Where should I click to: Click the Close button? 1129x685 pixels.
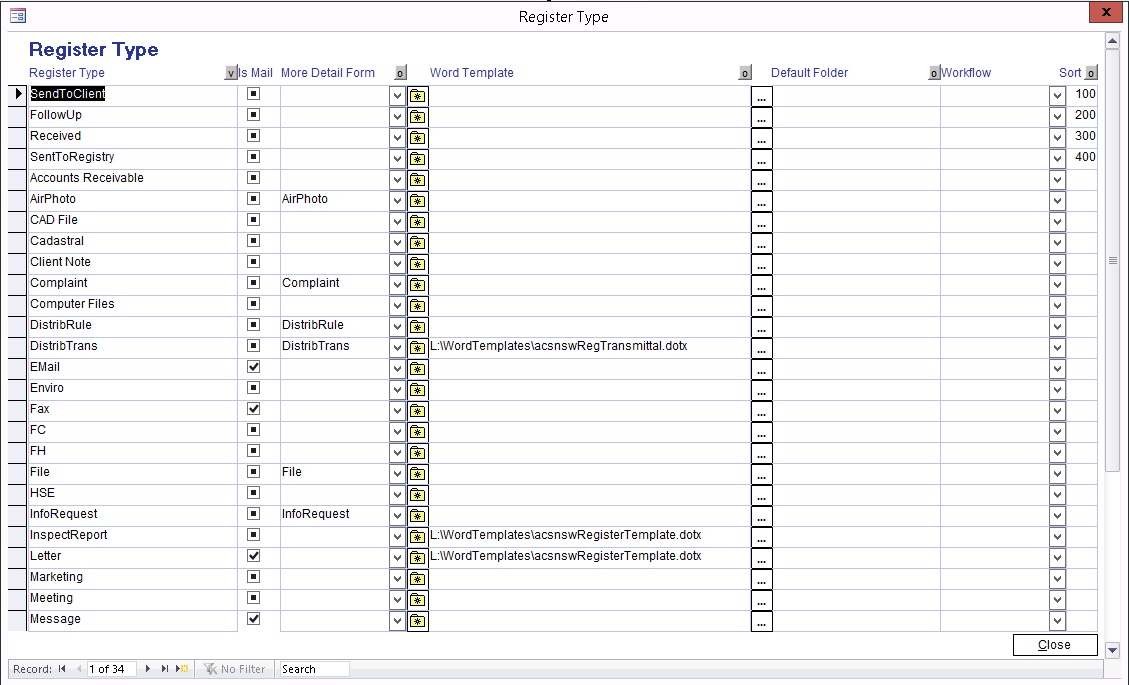[1054, 645]
